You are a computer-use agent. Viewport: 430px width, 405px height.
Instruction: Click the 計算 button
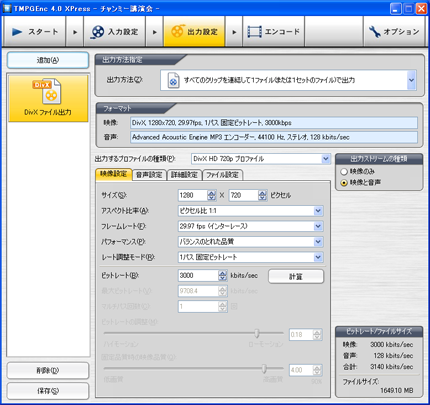pos(296,277)
